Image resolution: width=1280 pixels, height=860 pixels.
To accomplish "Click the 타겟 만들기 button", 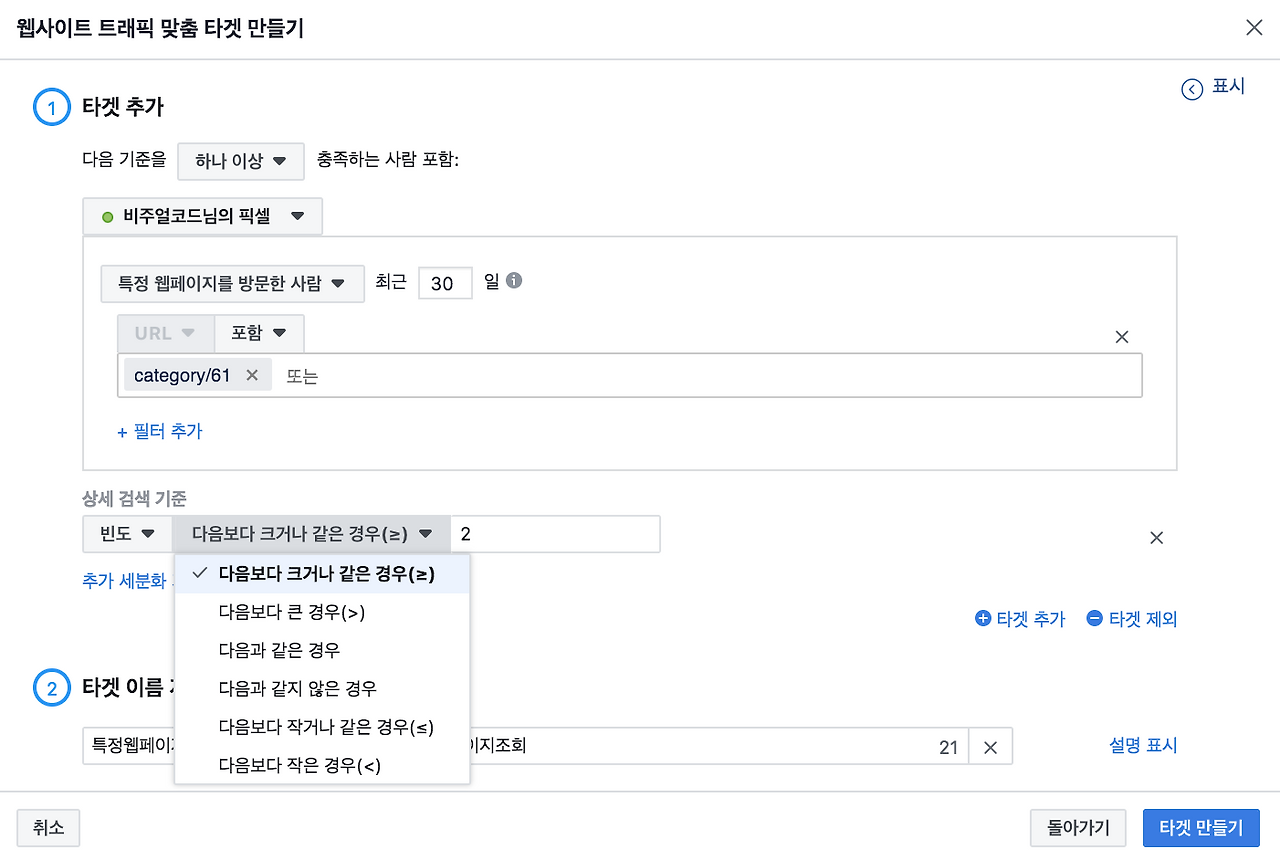I will click(x=1201, y=828).
